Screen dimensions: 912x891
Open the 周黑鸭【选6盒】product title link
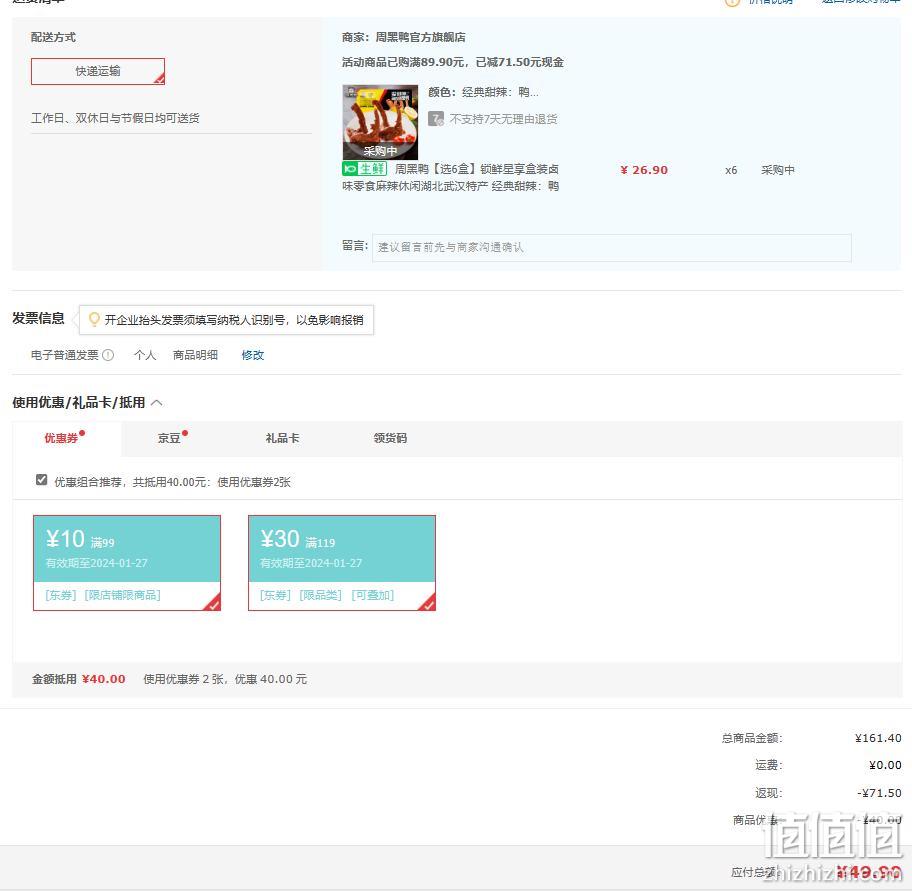click(x=451, y=177)
